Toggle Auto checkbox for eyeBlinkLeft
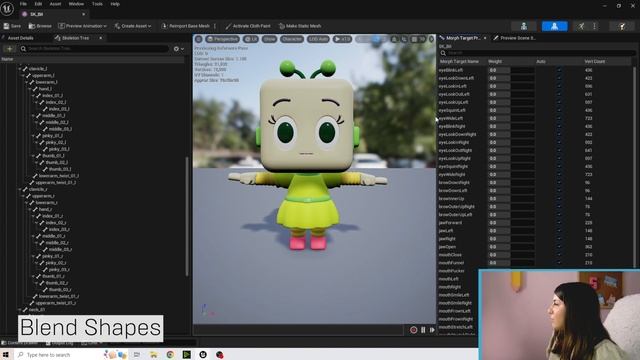Screen dimensions: 640x360 click(x=559, y=70)
